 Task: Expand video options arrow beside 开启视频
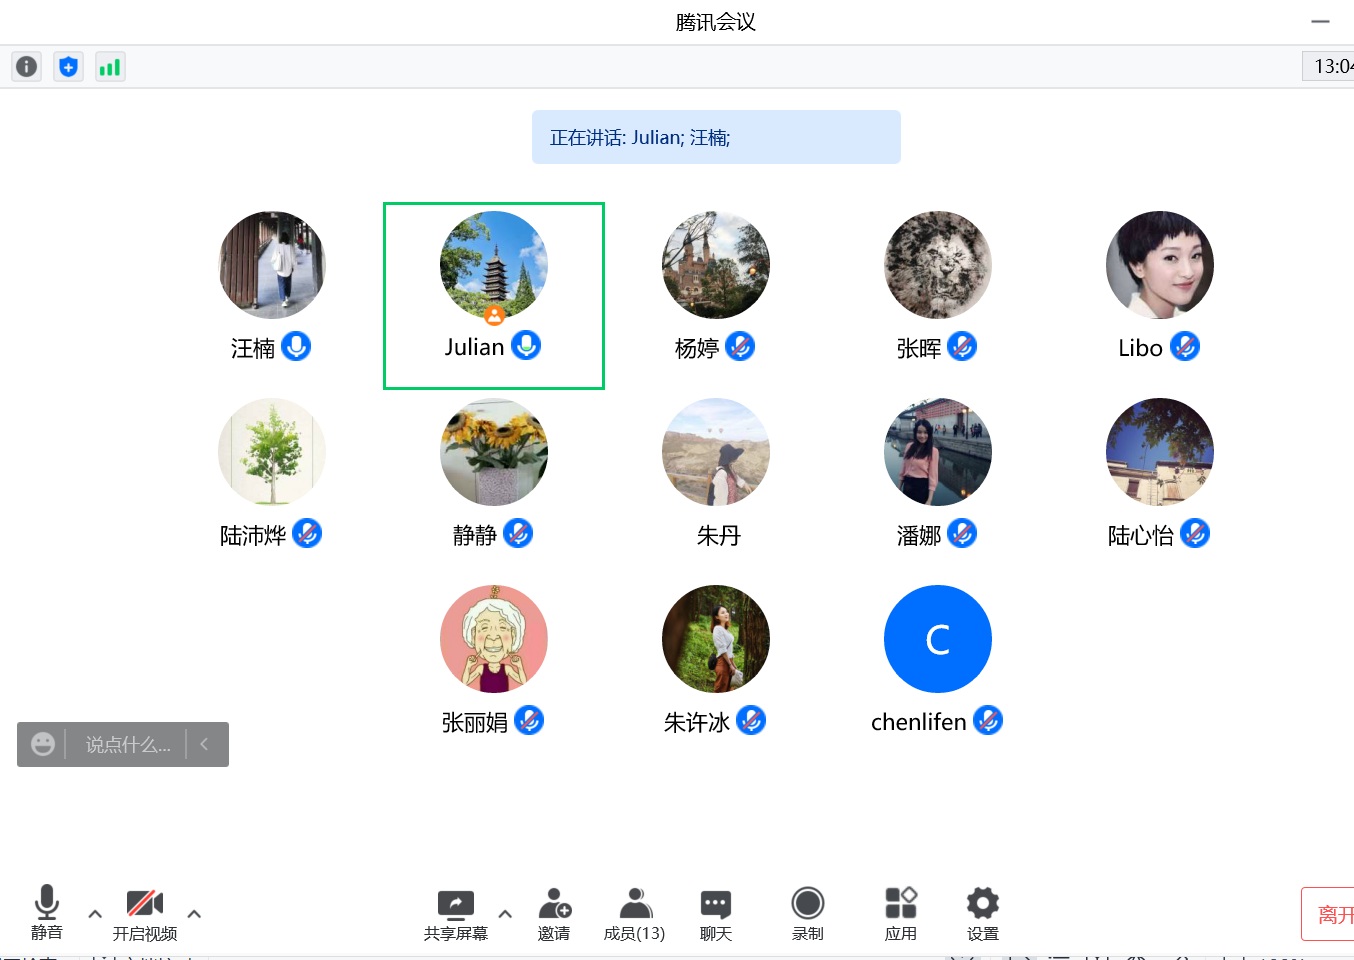194,914
